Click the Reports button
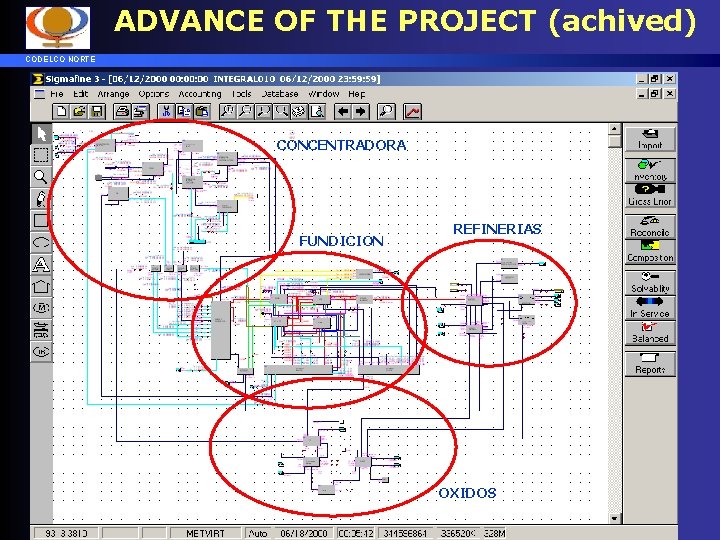 [x=650, y=364]
